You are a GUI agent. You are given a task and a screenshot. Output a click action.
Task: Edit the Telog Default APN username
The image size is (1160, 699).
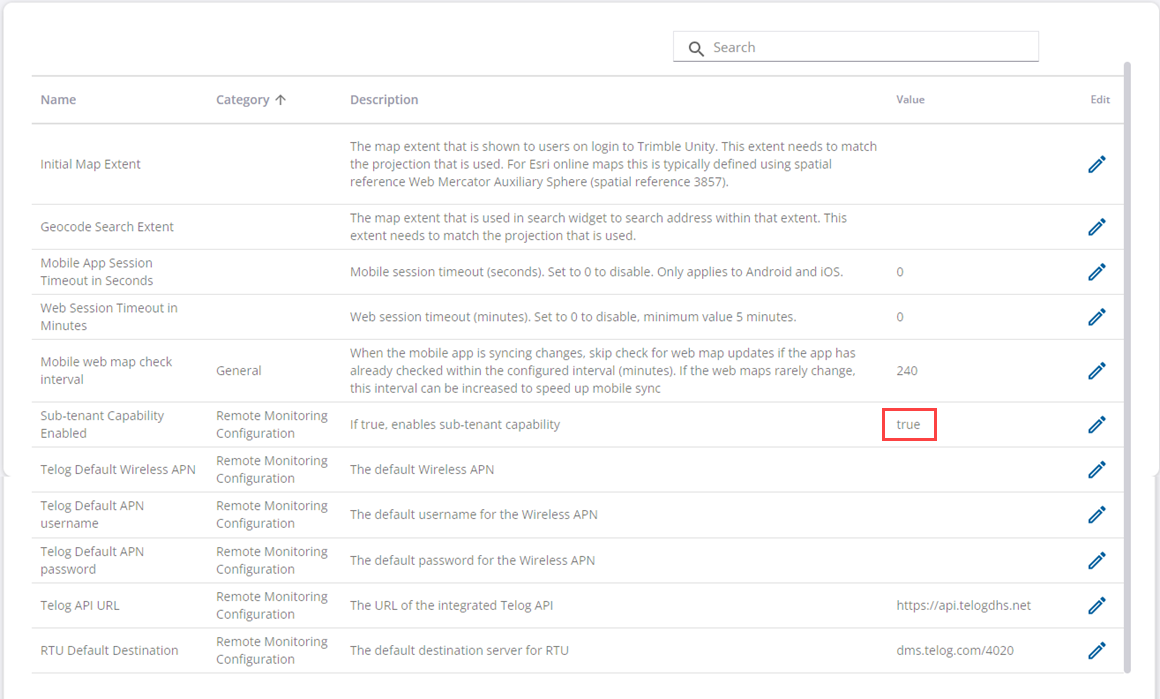pos(1097,515)
